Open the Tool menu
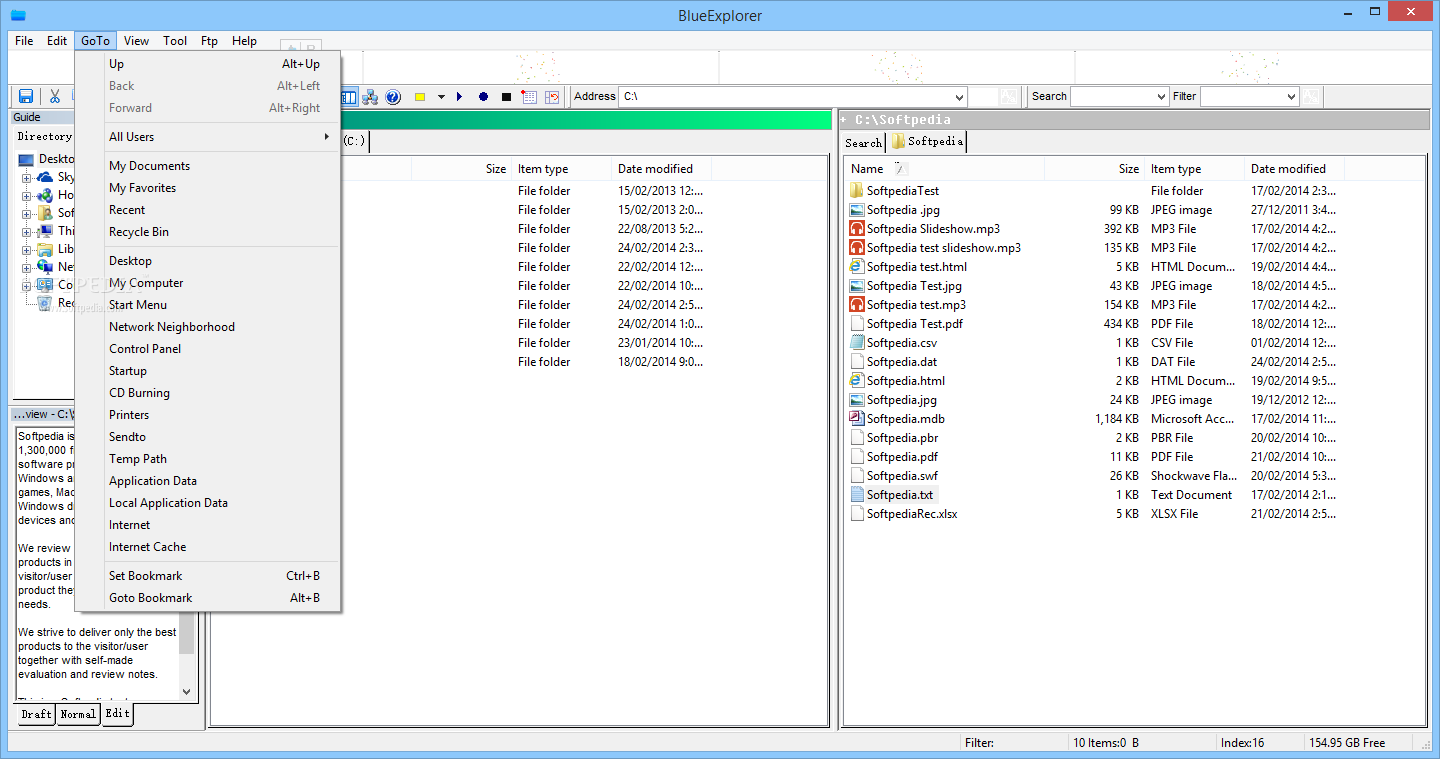 click(x=175, y=41)
